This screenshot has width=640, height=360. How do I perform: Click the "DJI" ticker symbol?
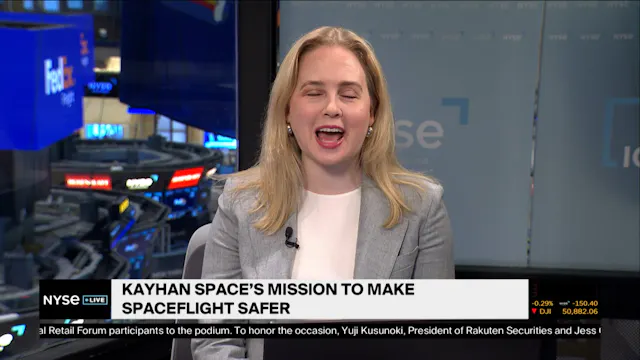pyautogui.click(x=545, y=311)
